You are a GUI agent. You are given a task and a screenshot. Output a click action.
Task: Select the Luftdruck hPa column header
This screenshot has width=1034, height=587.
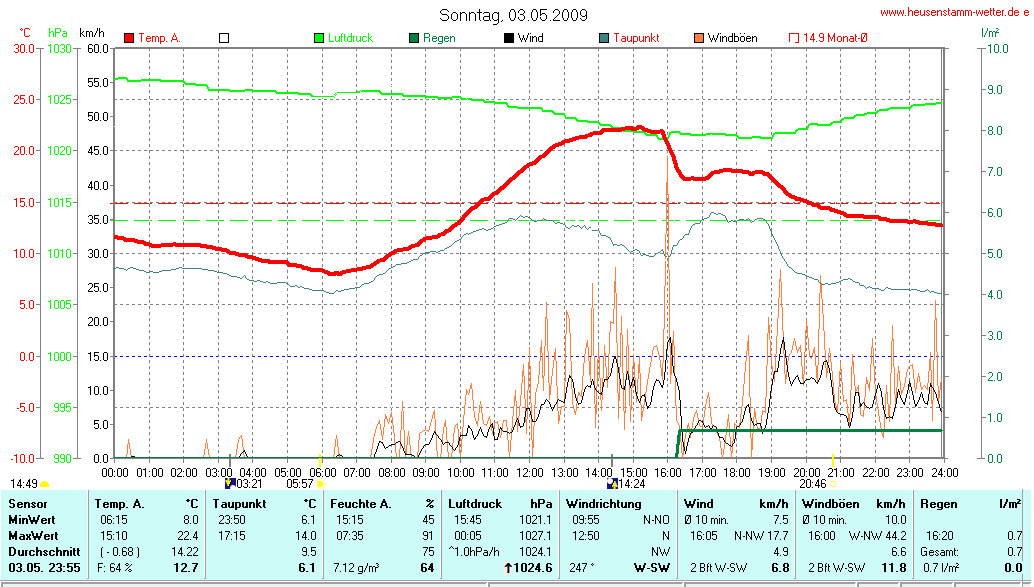coord(499,504)
